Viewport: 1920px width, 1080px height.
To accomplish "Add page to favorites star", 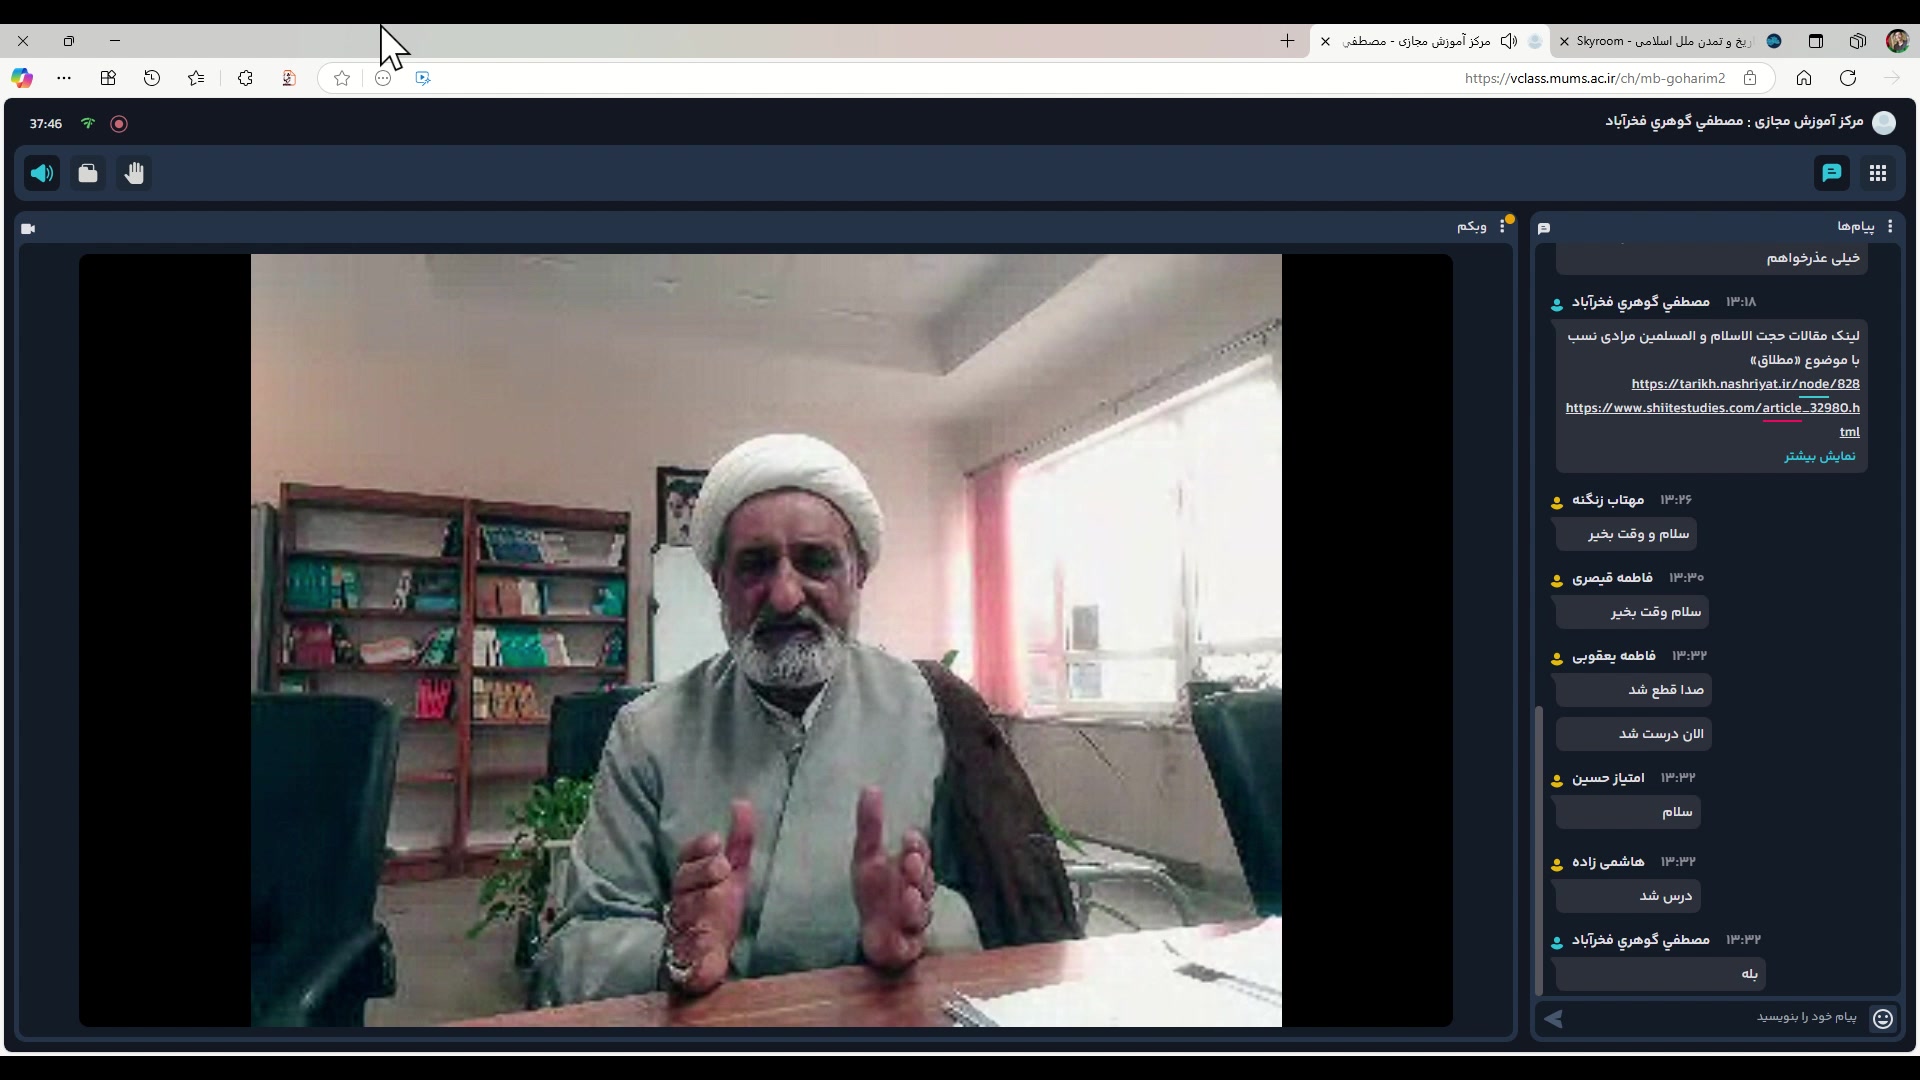I will pyautogui.click(x=342, y=78).
